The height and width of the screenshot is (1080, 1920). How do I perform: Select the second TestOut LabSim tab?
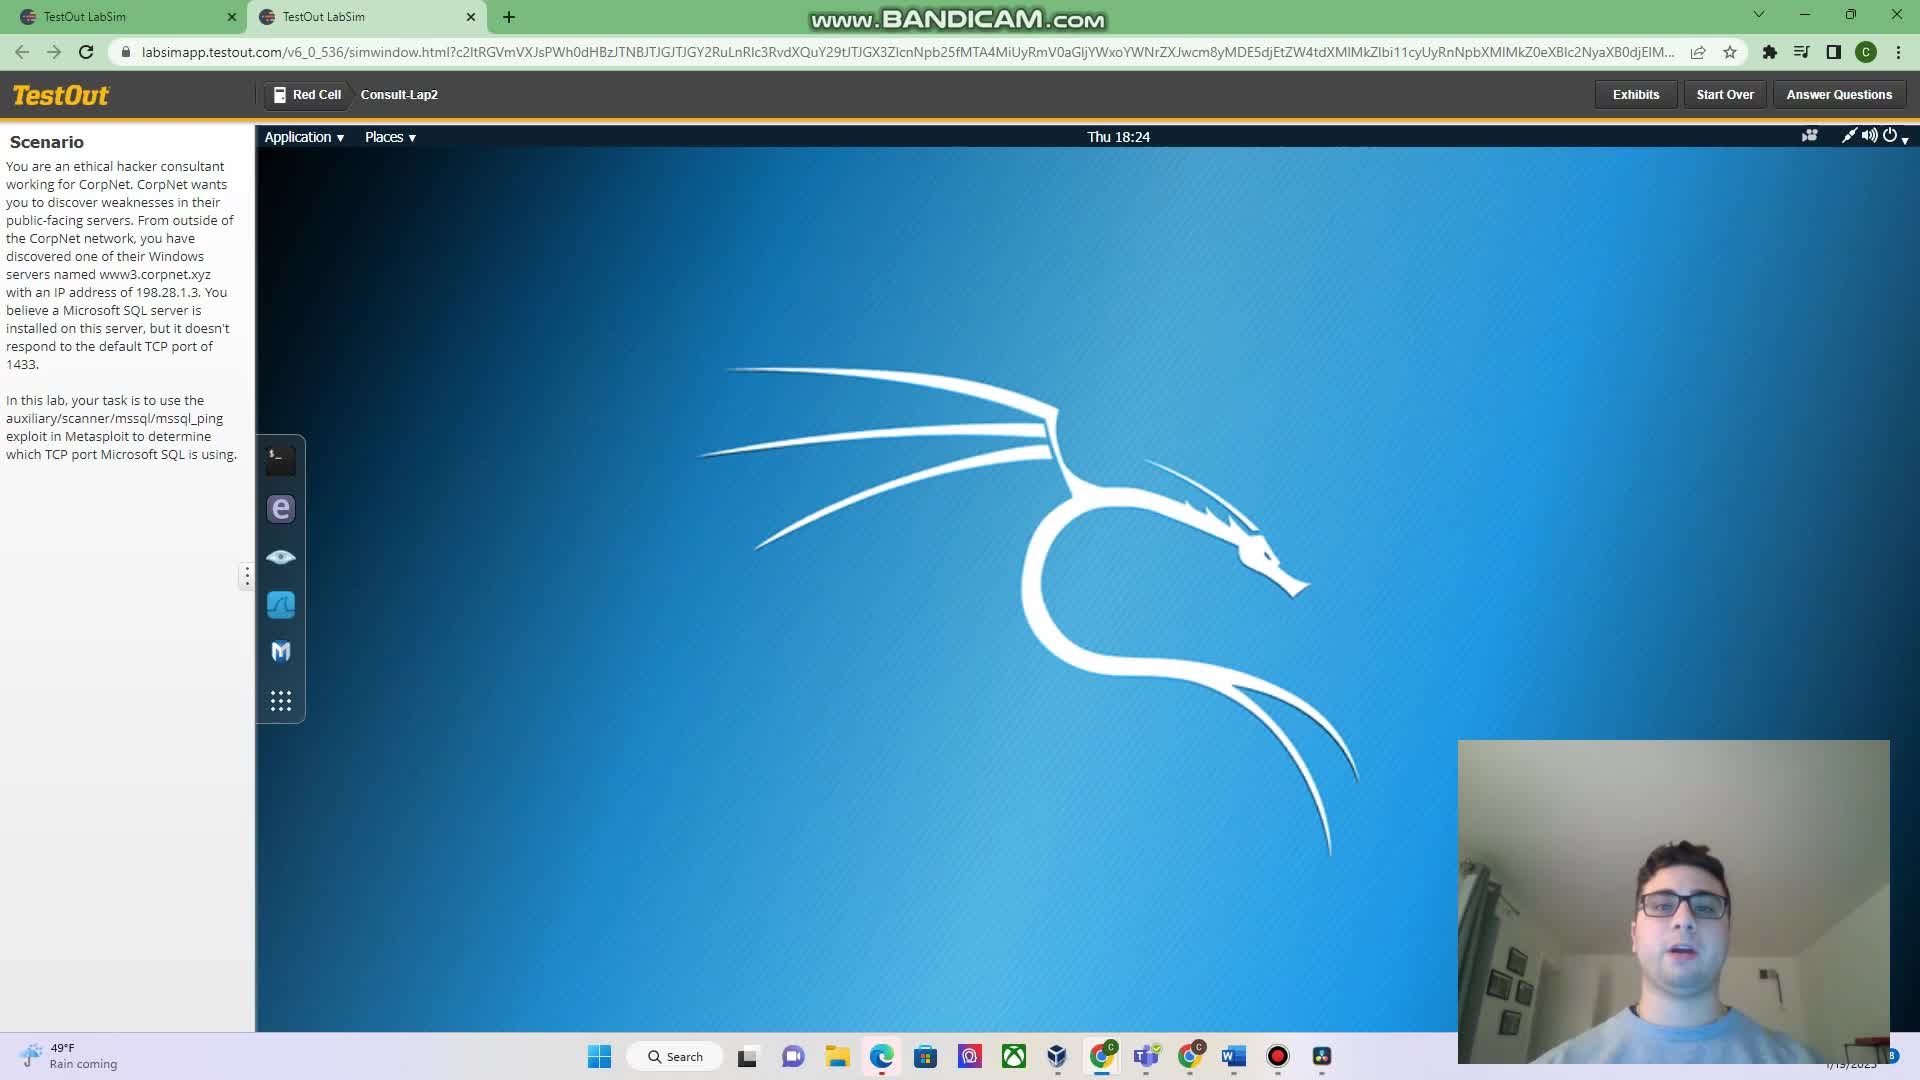tap(366, 17)
